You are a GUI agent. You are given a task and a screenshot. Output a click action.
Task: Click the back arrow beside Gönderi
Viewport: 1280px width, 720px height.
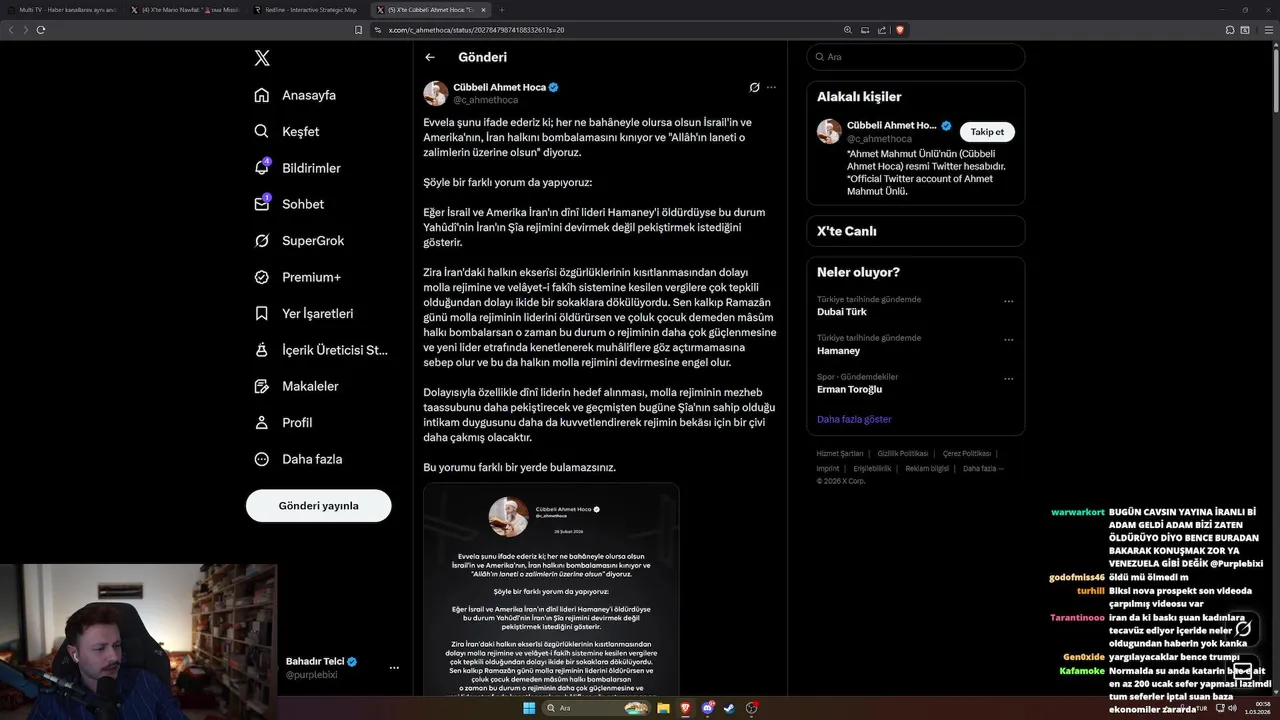tap(430, 57)
